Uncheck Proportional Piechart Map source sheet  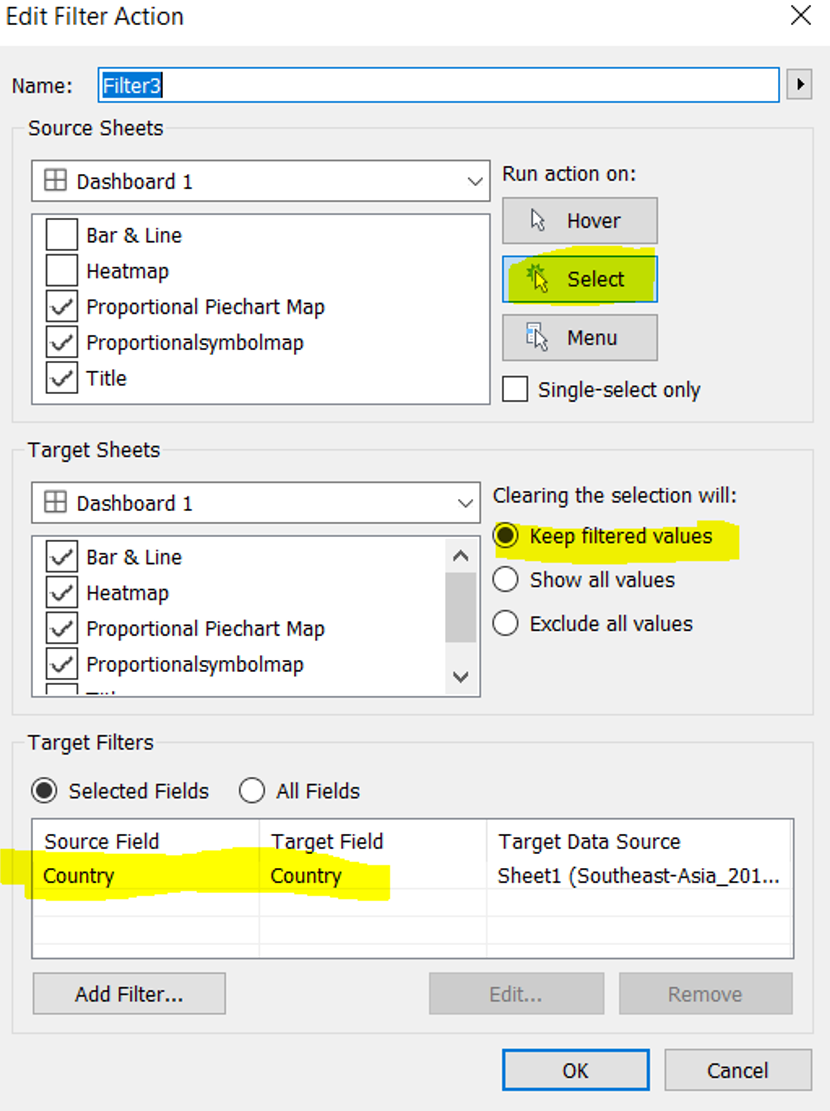click(61, 307)
